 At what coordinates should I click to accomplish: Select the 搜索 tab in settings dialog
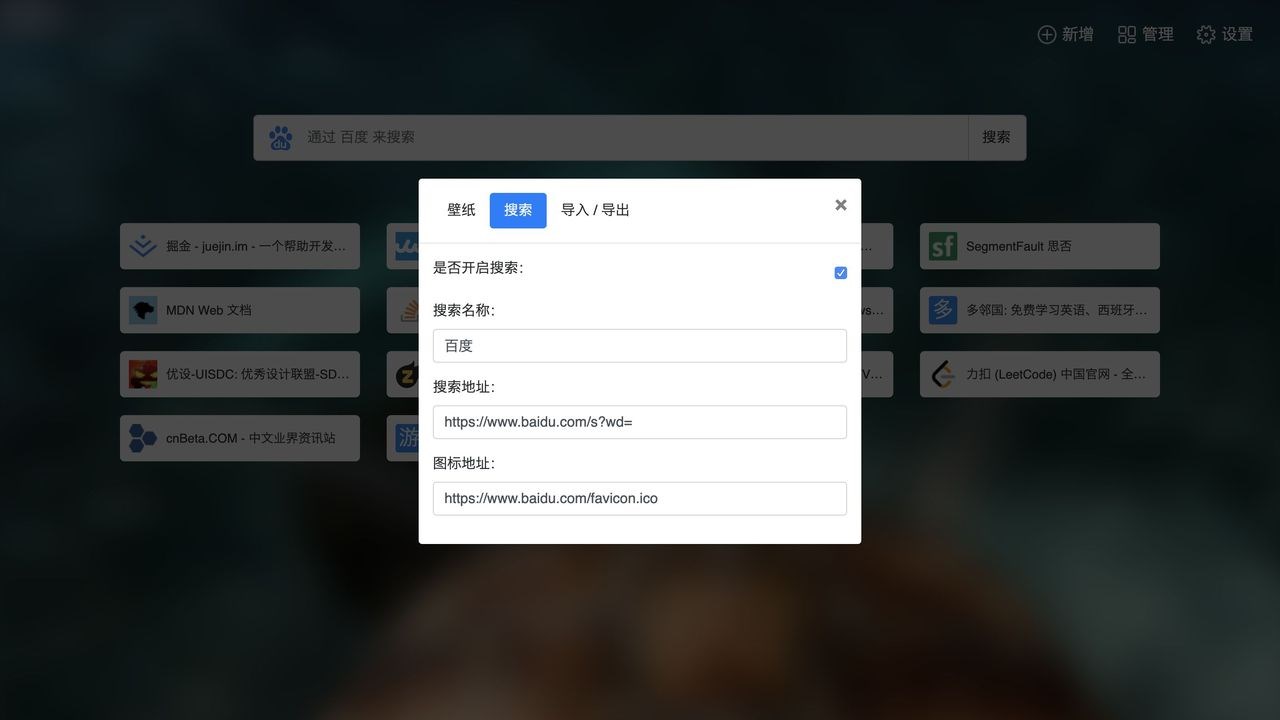518,210
